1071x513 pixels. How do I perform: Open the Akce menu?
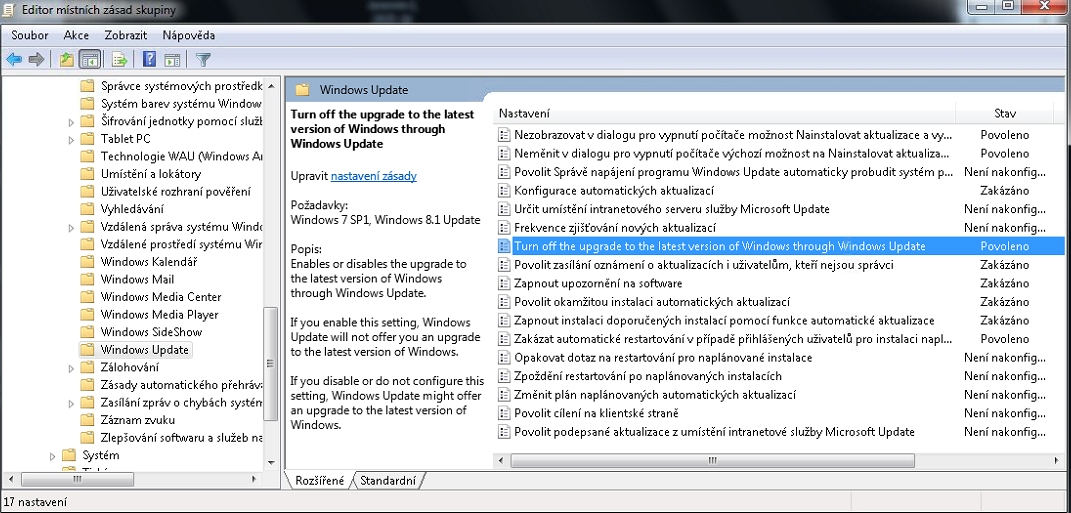(x=76, y=36)
